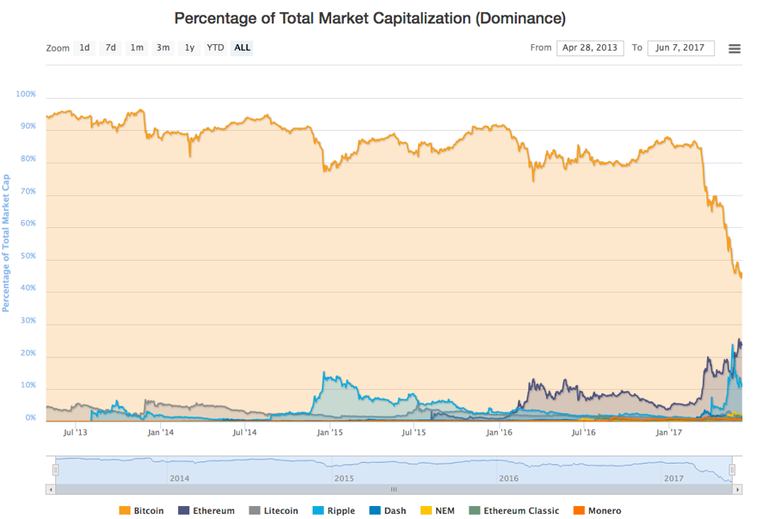Click the From date field
Viewport: 768px width, 519px height.
590,48
